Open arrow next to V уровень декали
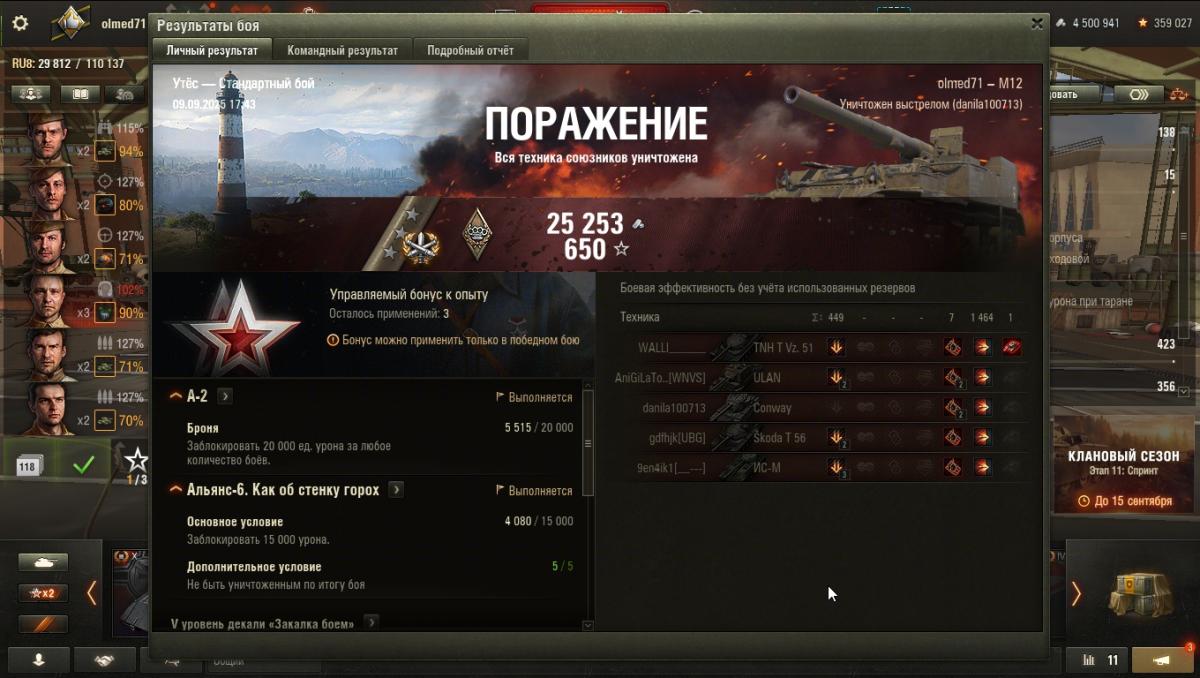This screenshot has width=1200, height=678. pos(371,623)
